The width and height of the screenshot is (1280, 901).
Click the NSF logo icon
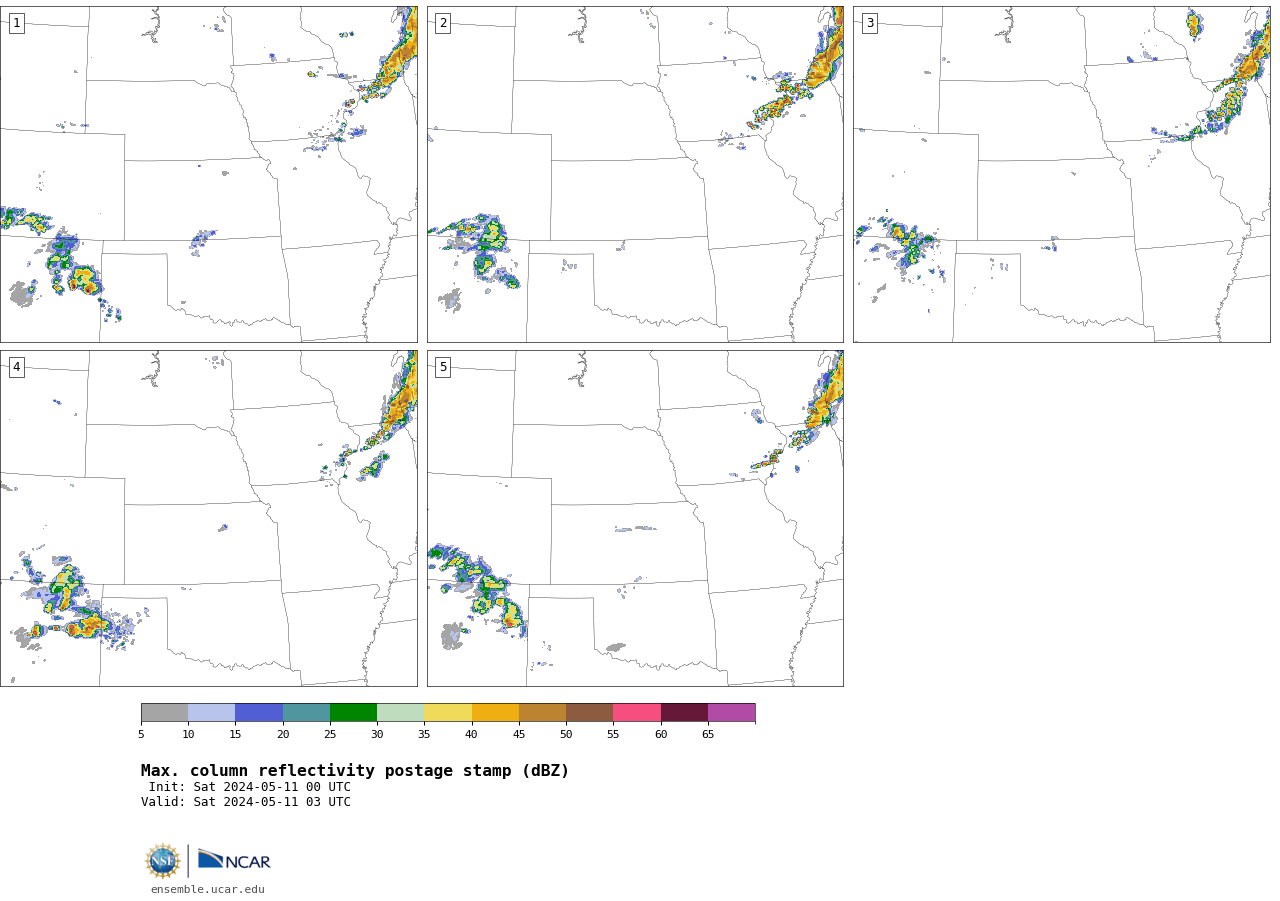click(x=163, y=861)
